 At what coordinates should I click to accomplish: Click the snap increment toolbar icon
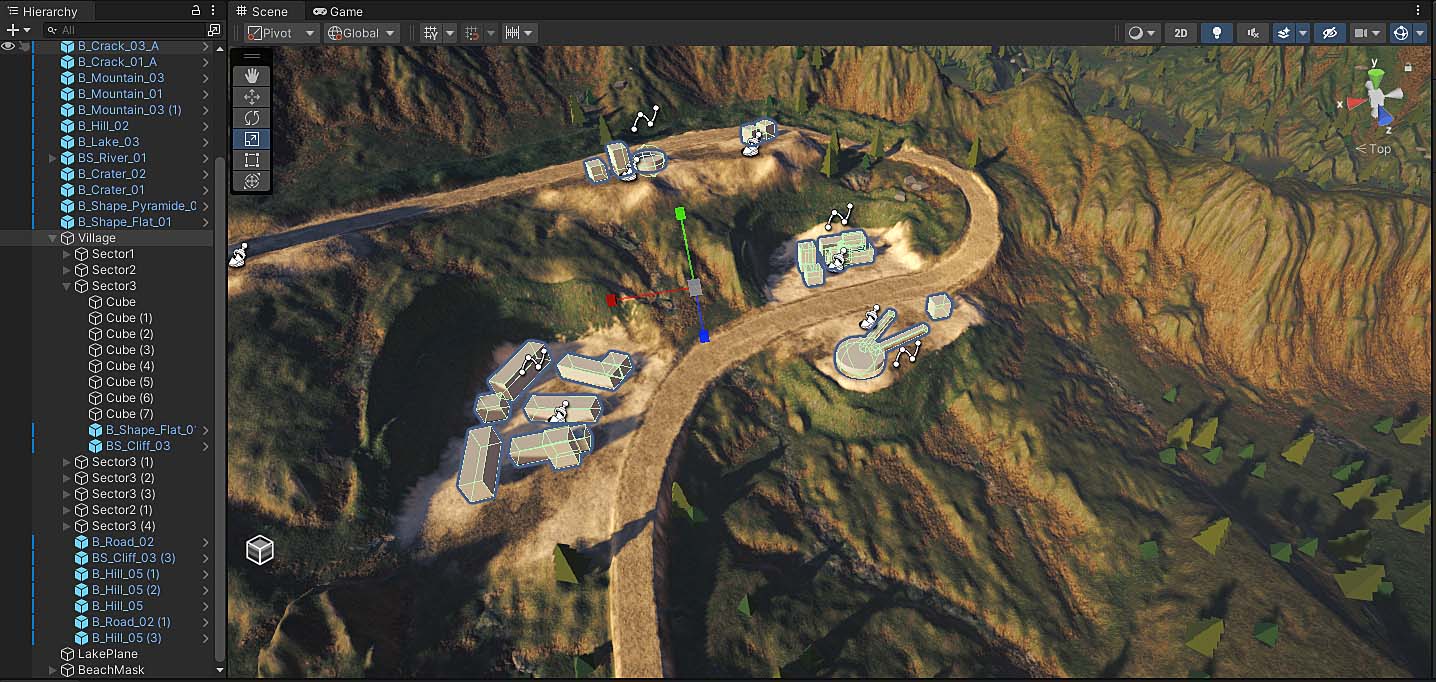coord(512,32)
